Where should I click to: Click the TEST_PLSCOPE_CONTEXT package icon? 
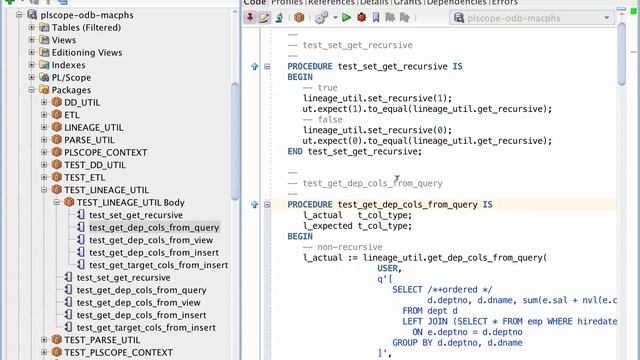click(x=57, y=352)
